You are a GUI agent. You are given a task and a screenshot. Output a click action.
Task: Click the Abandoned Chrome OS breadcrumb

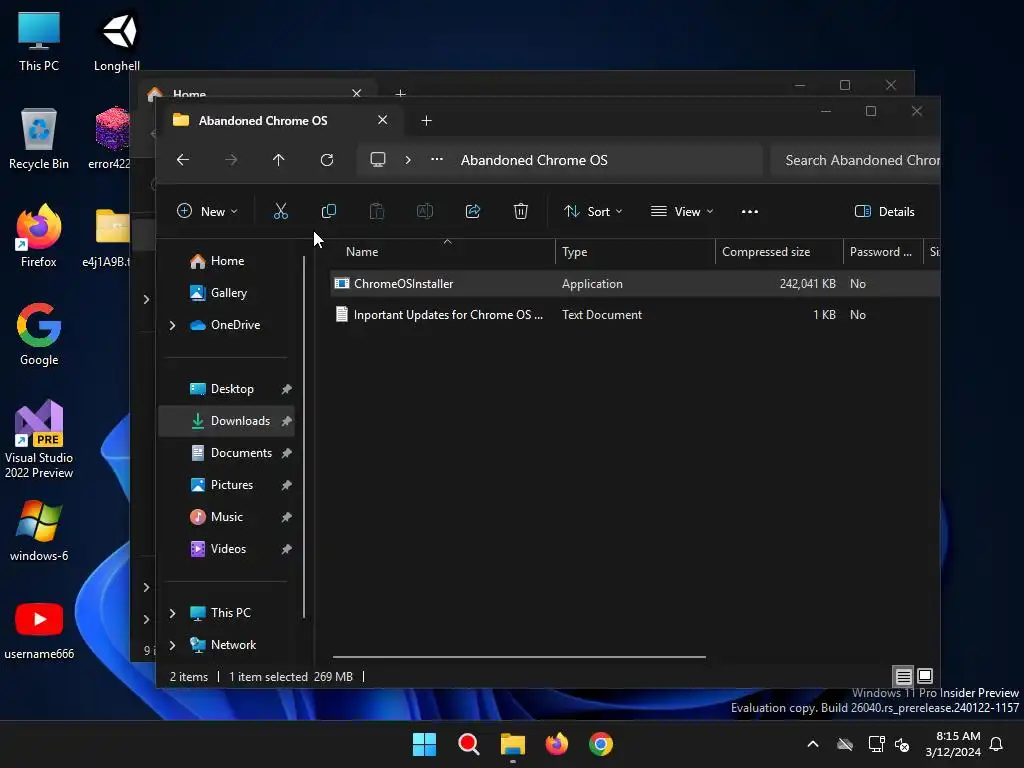pyautogui.click(x=534, y=160)
